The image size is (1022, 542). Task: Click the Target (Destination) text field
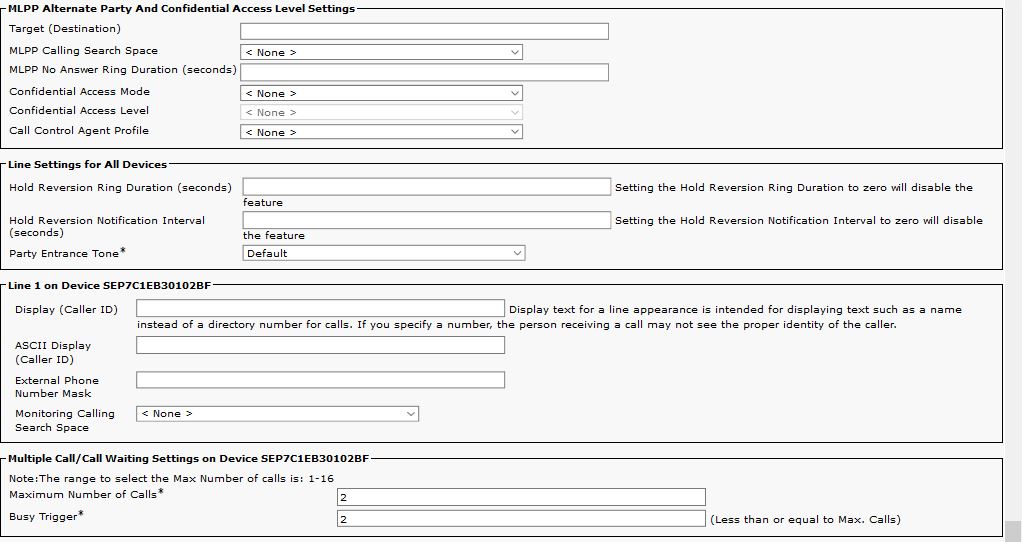[x=424, y=31]
